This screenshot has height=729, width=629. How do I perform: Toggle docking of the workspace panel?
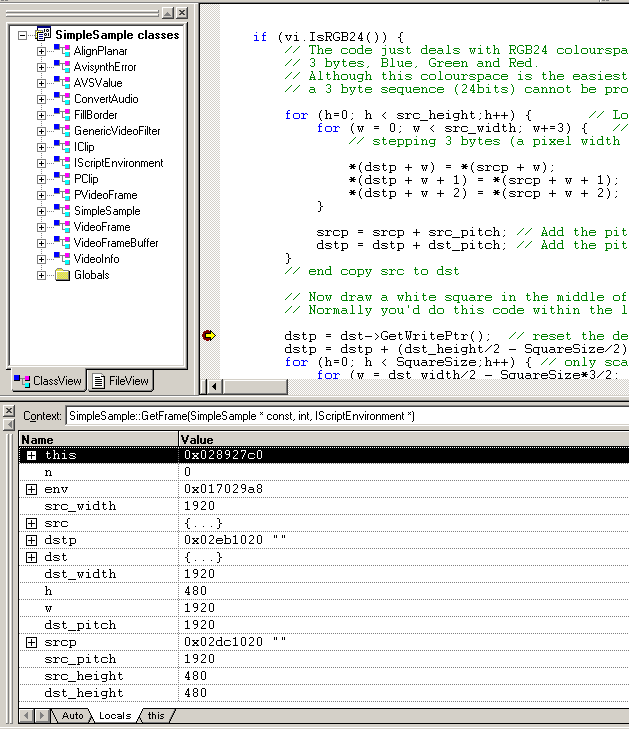(168, 13)
